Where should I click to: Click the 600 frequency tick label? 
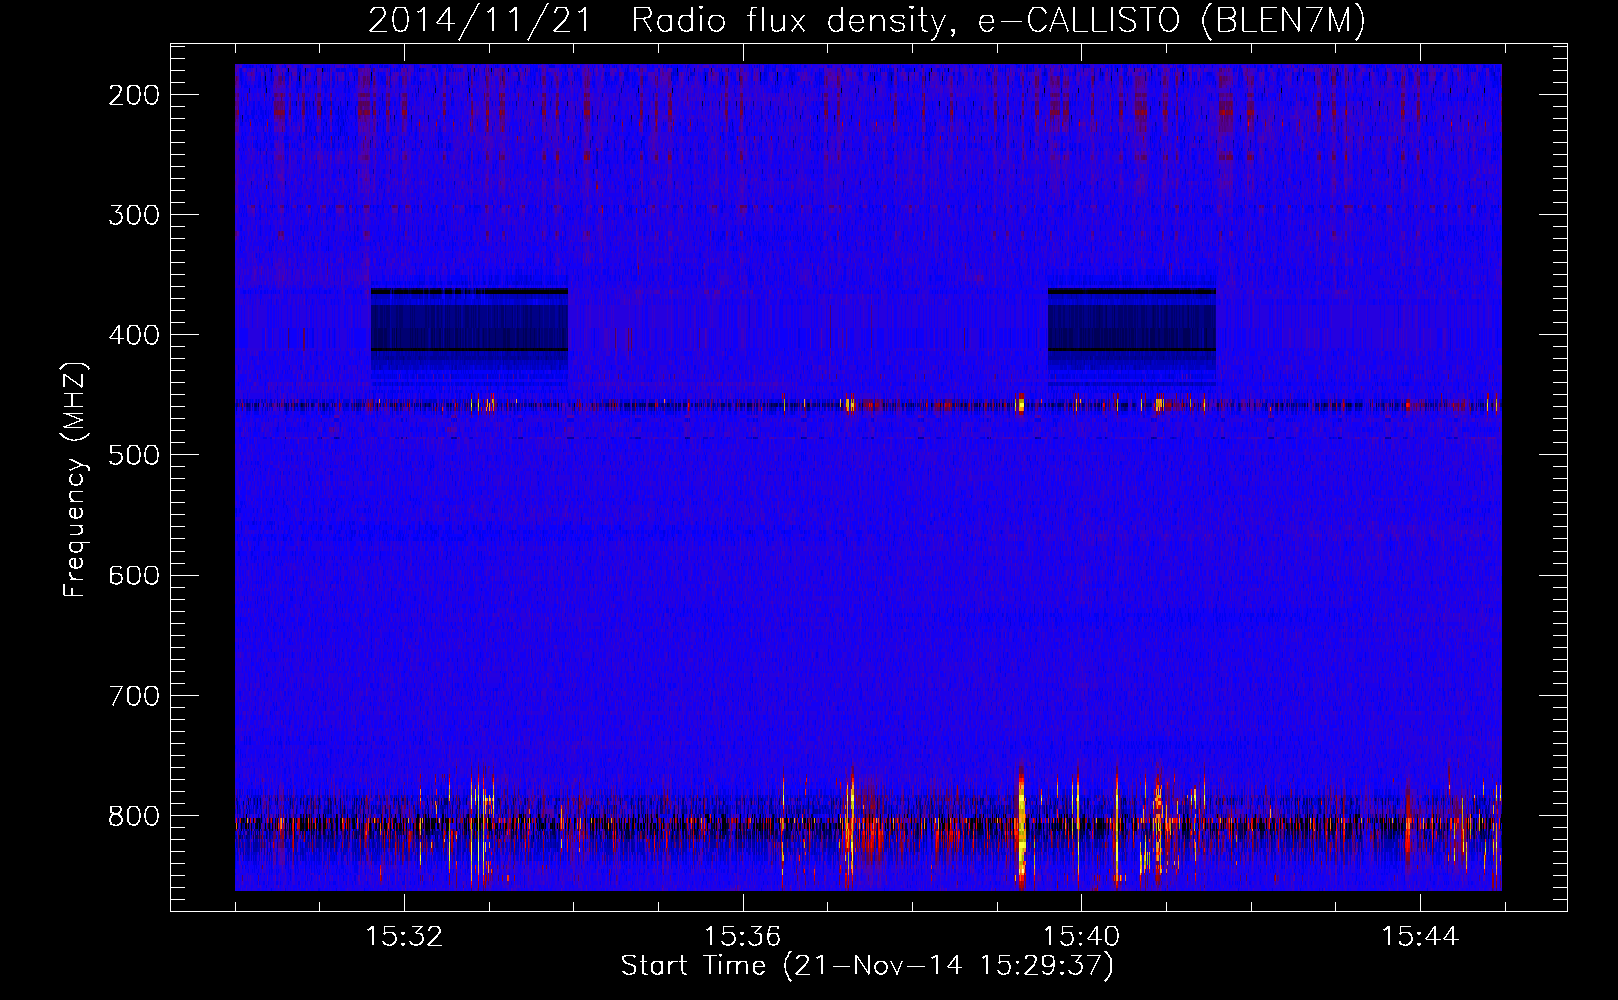[x=134, y=575]
